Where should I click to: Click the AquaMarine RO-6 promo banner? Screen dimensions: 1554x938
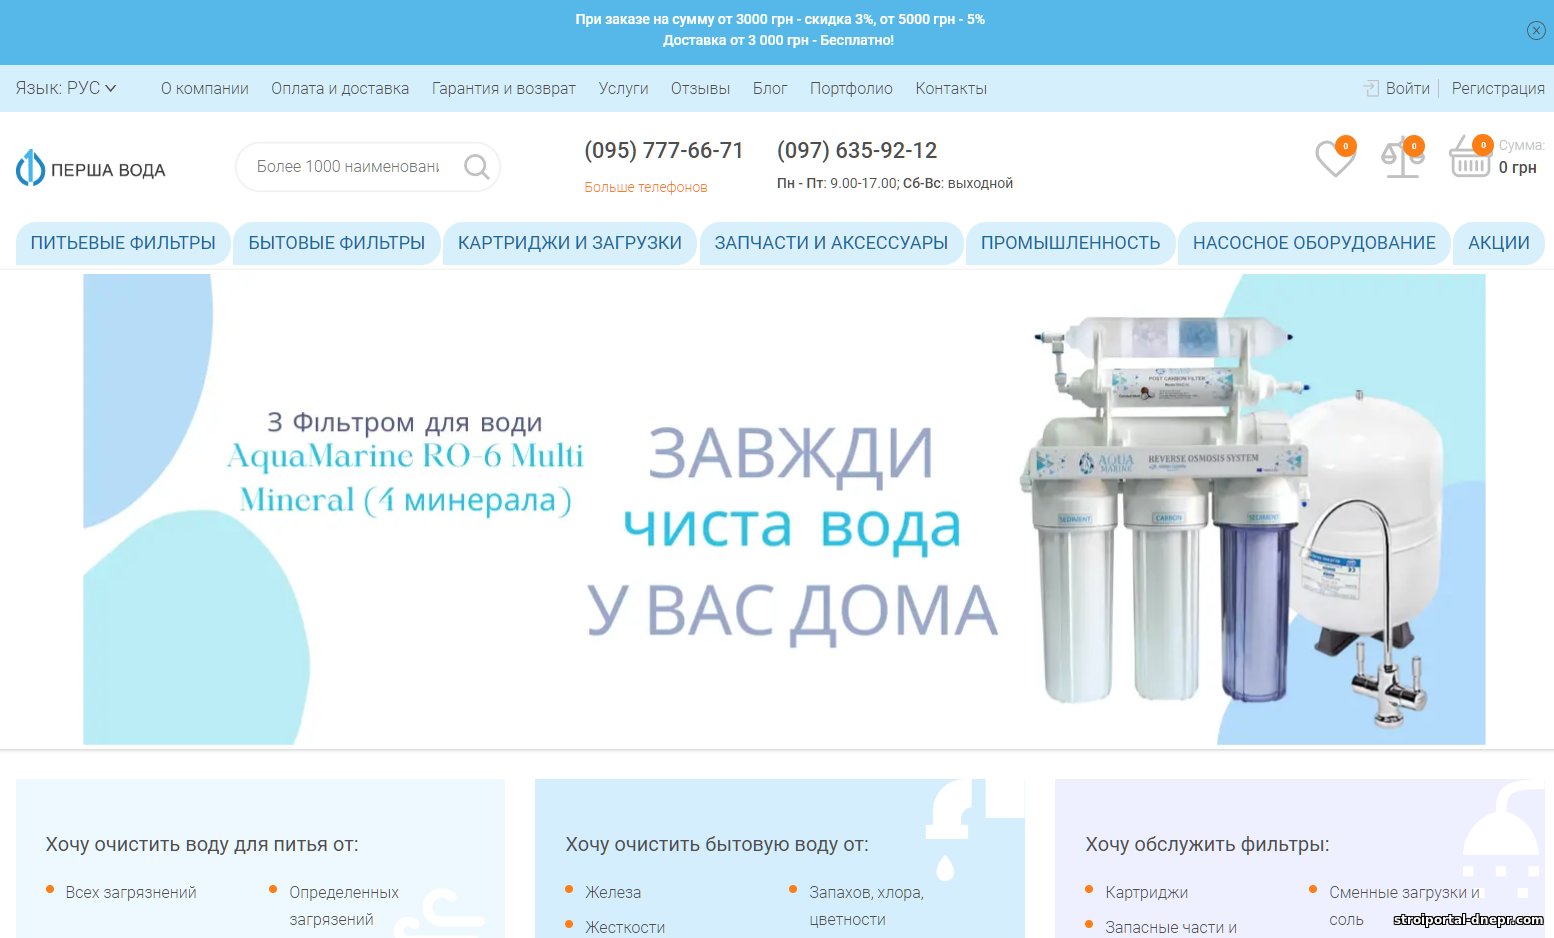coord(784,509)
